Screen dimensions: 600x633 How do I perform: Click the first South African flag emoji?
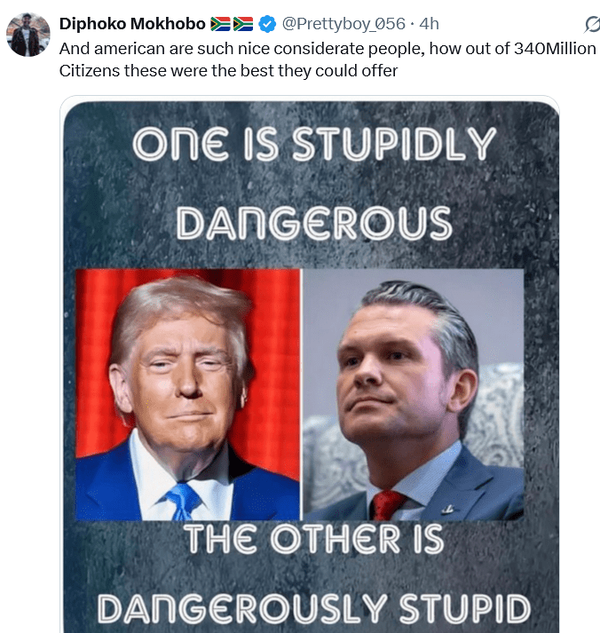click(221, 24)
